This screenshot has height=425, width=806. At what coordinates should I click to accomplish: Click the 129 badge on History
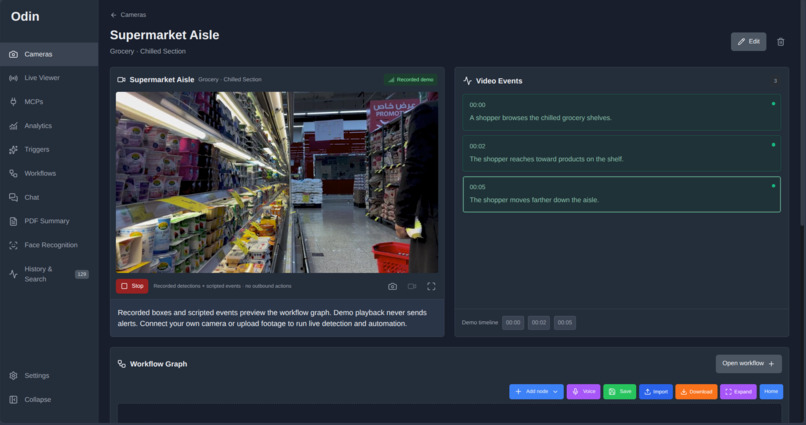[x=82, y=274]
